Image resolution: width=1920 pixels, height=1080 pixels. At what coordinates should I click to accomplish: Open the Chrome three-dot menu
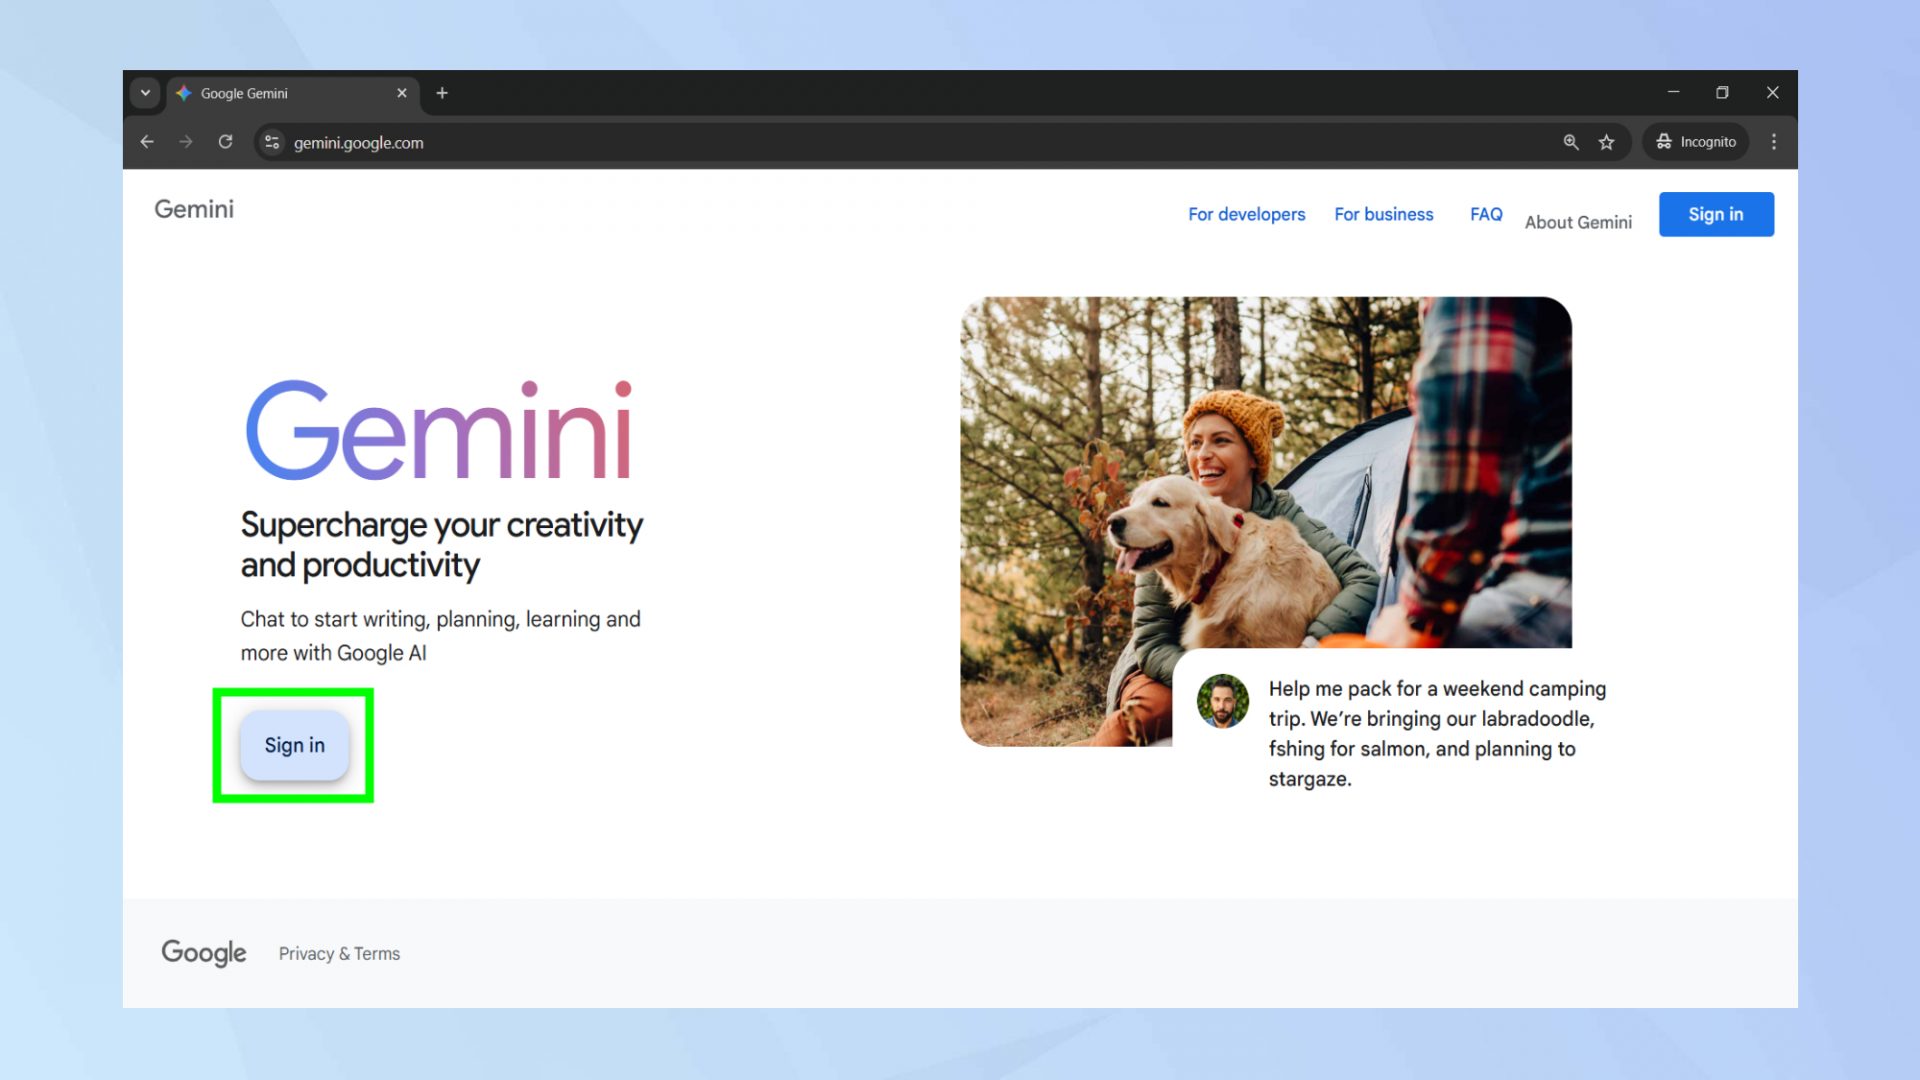[x=1774, y=142]
